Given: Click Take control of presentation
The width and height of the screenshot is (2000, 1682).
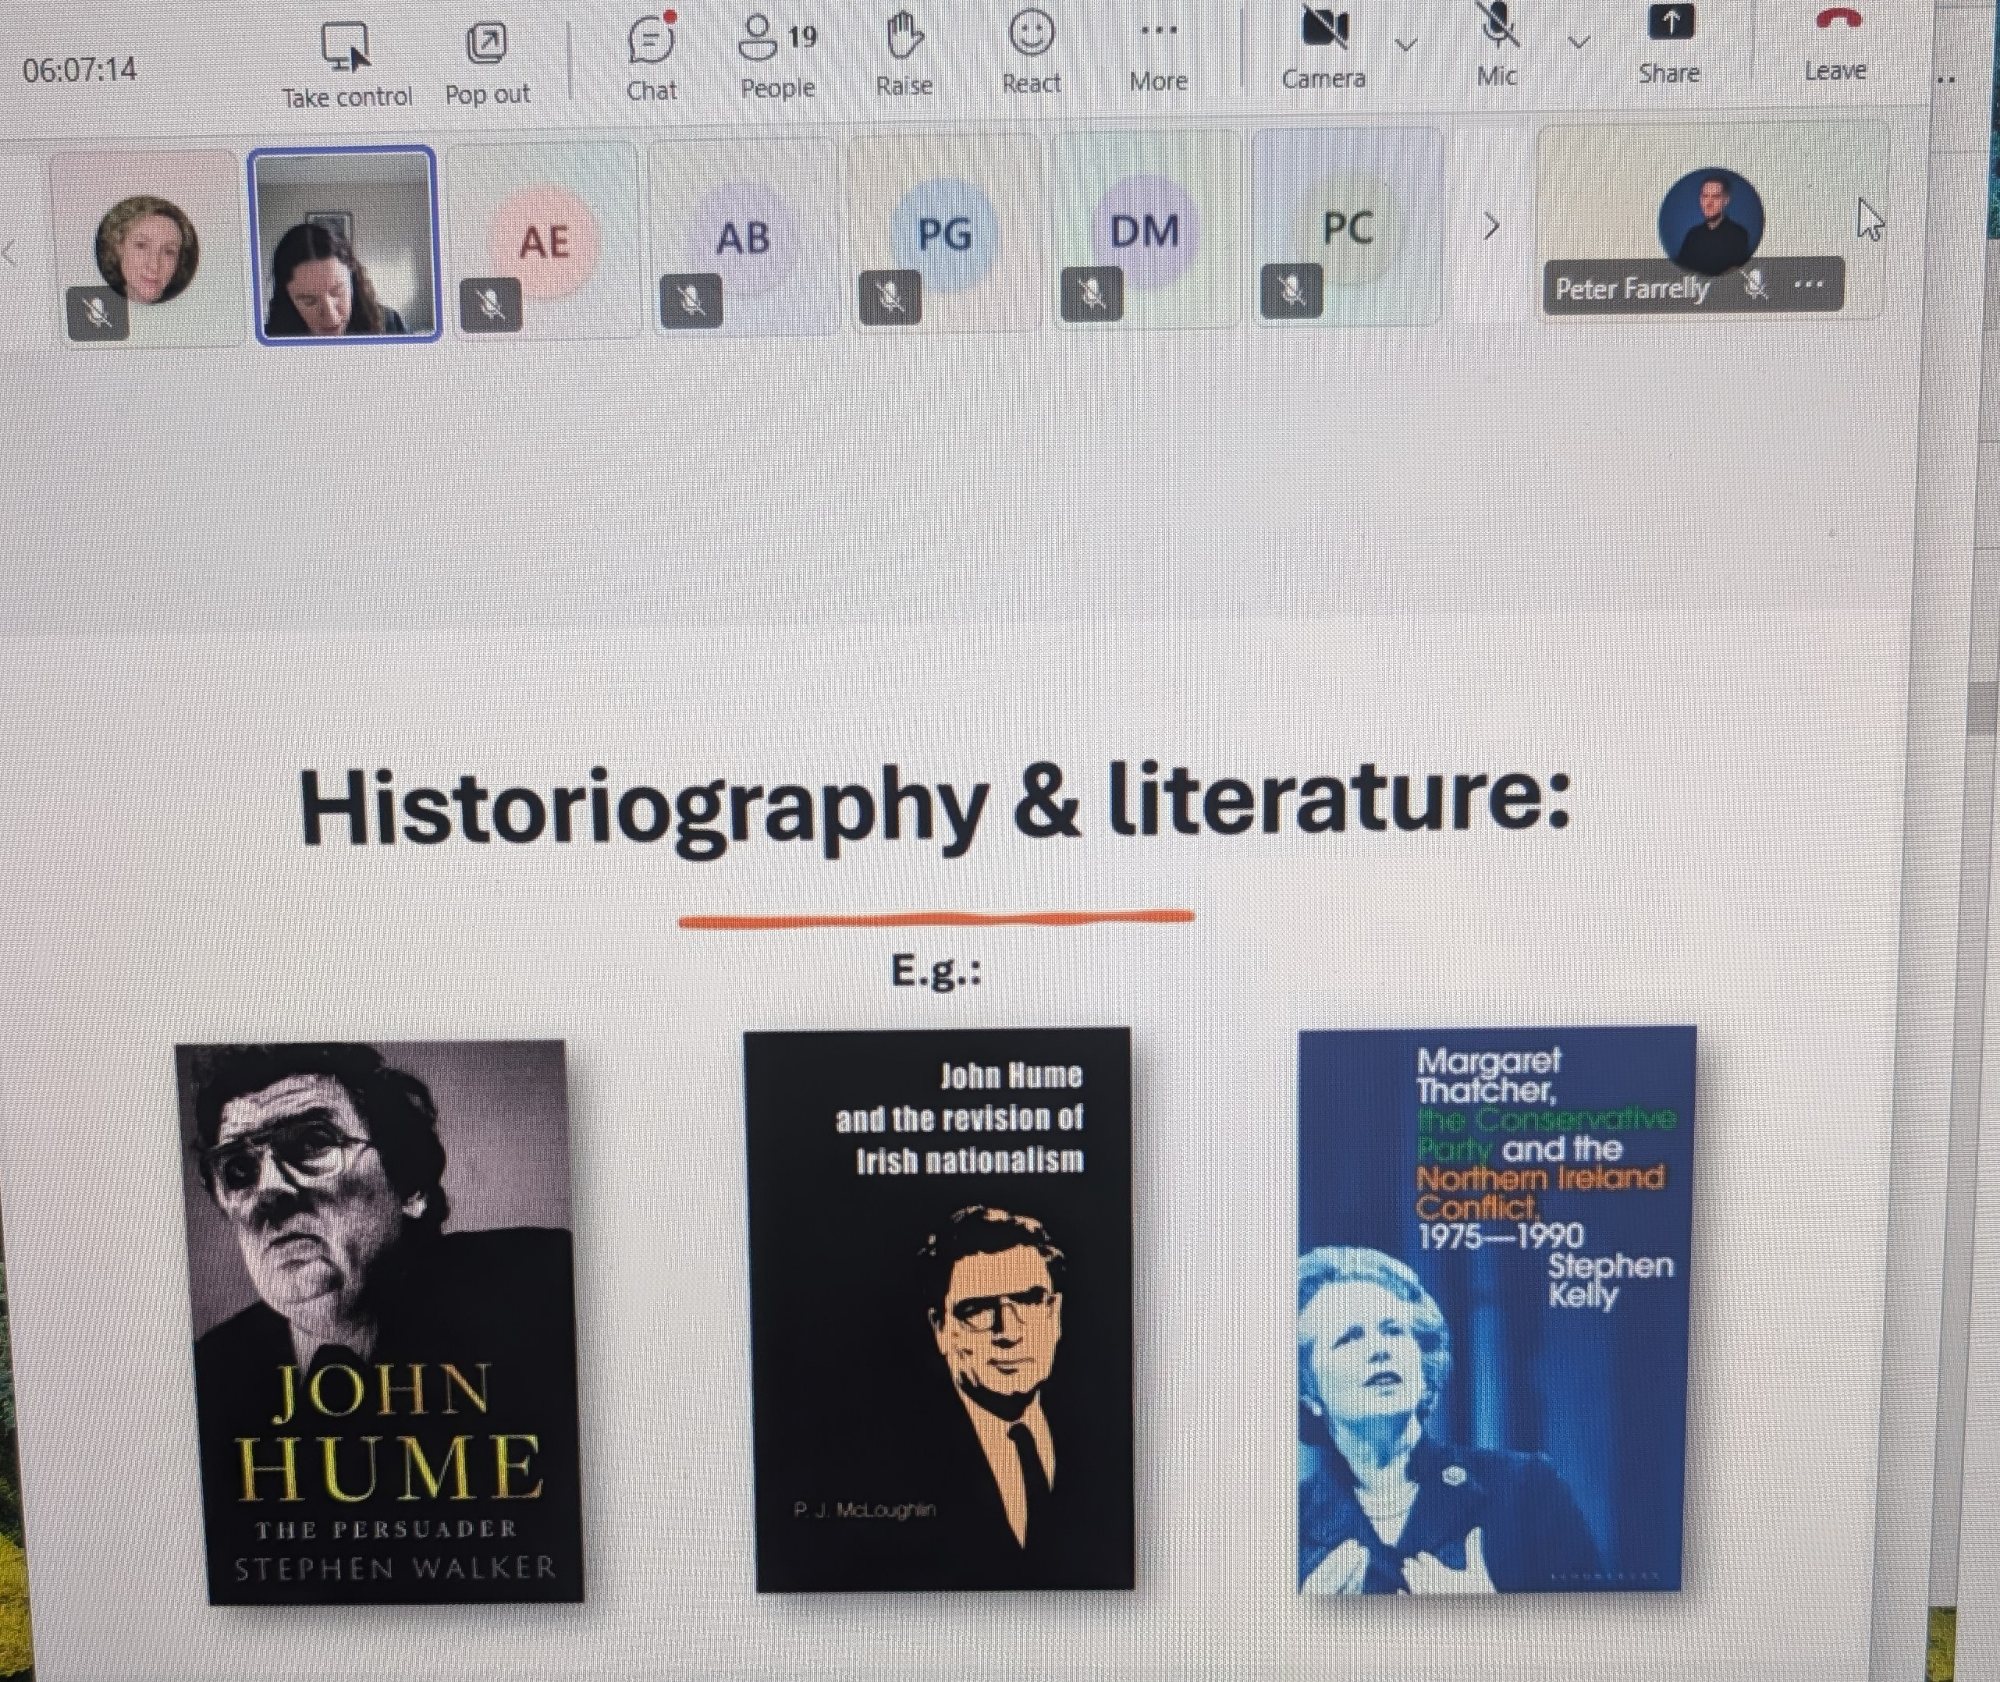Looking at the screenshot, I should (x=346, y=66).
